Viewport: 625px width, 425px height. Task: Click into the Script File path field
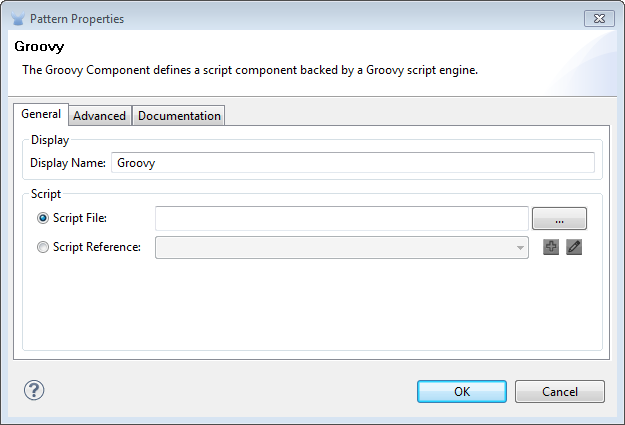click(341, 218)
